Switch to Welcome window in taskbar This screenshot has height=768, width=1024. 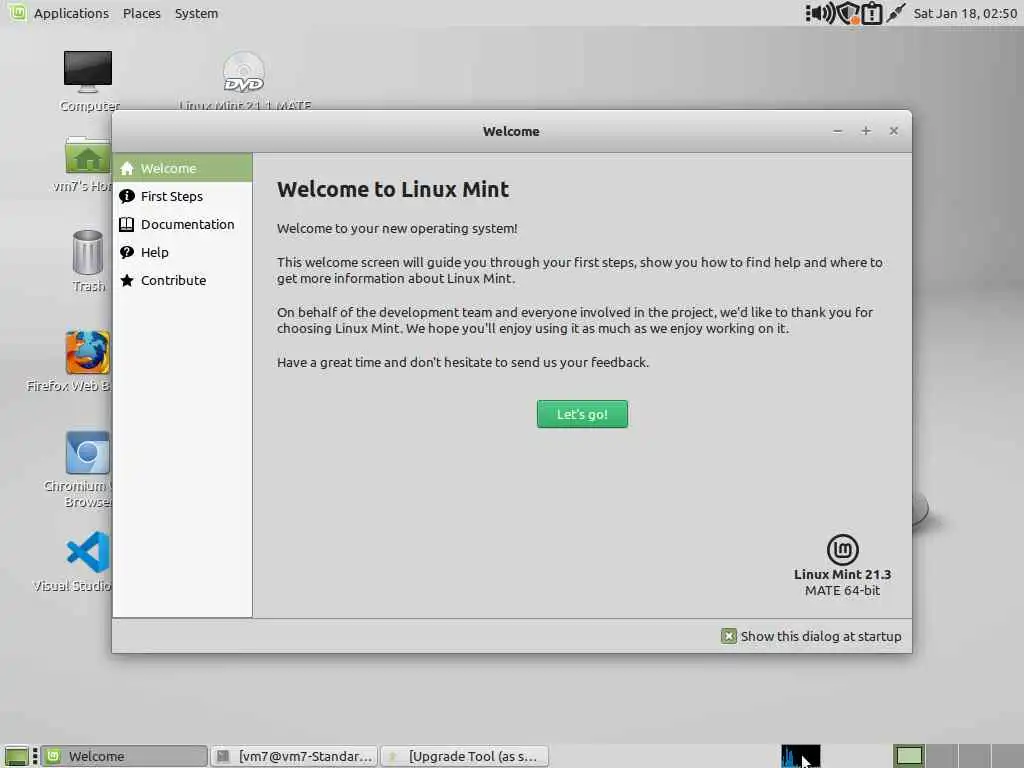(x=125, y=756)
